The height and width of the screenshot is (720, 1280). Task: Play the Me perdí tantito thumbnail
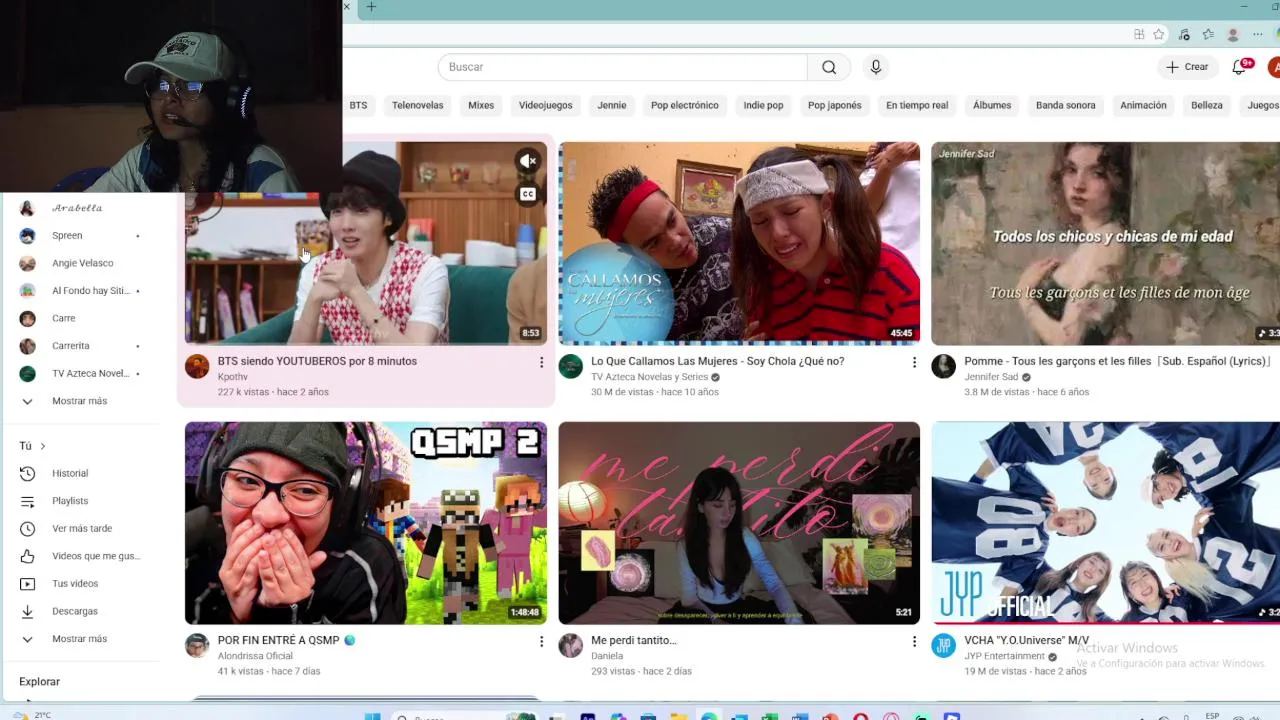coord(739,523)
